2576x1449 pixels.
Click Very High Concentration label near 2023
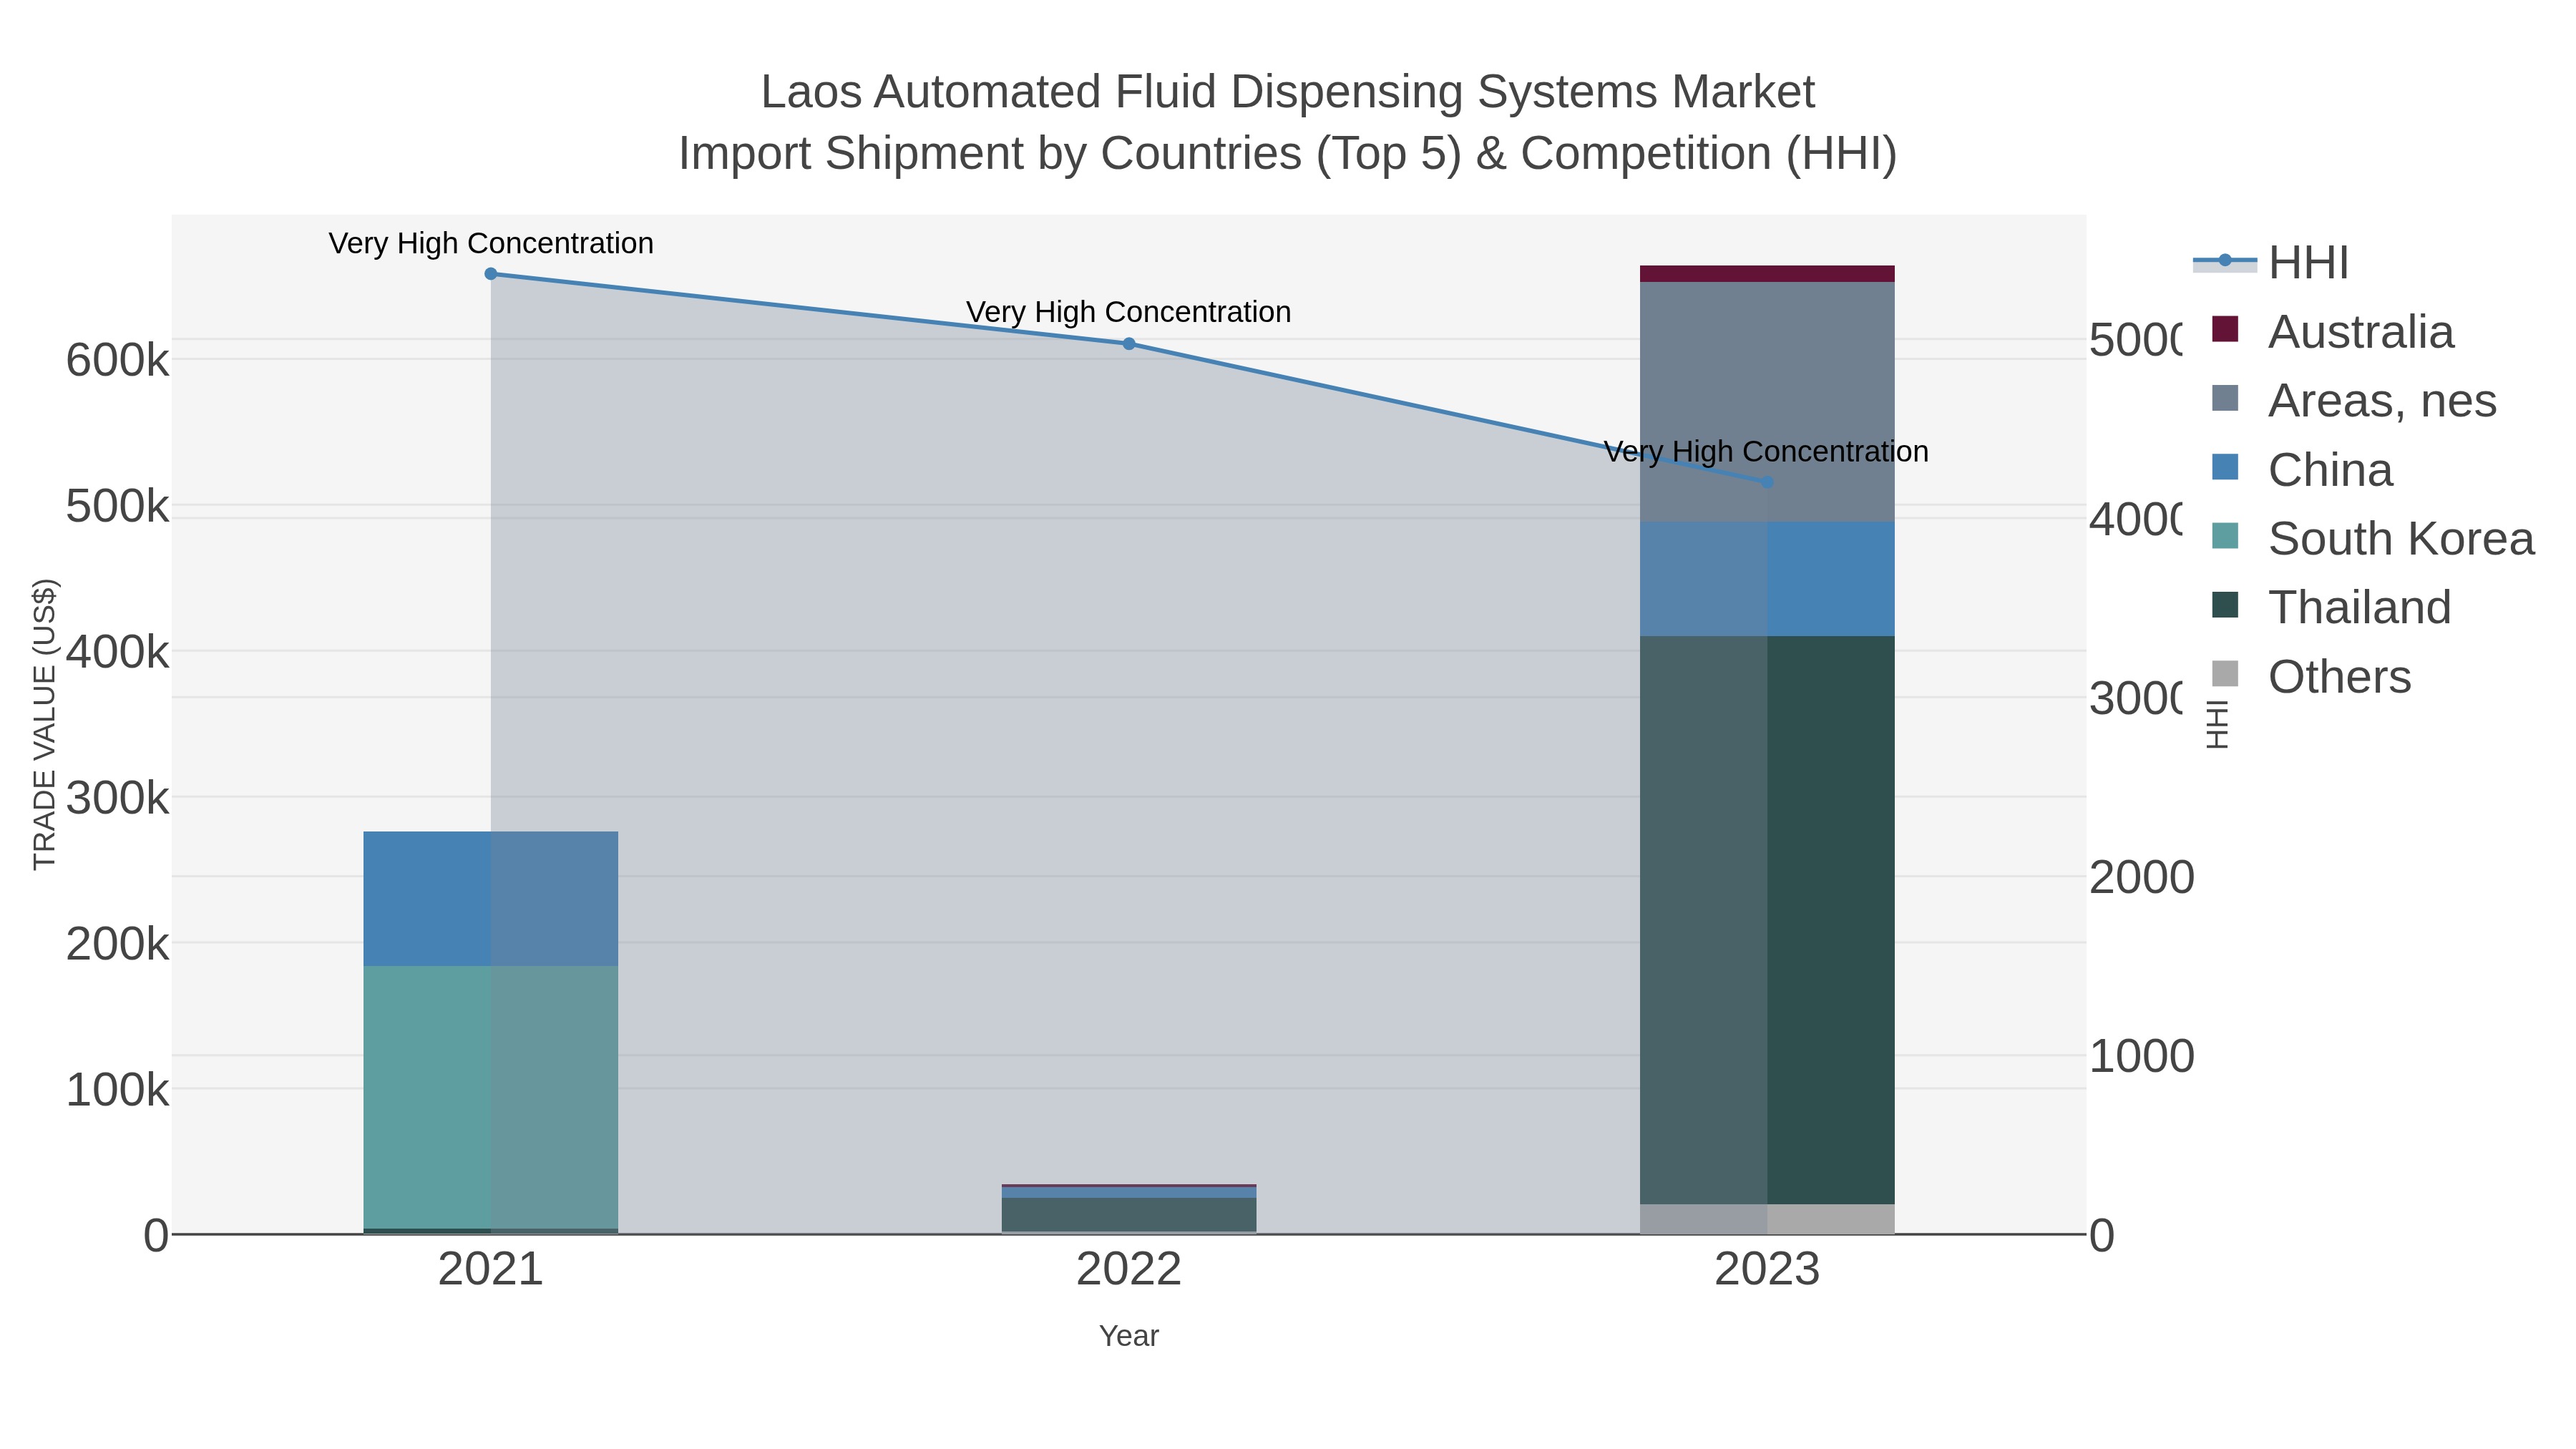[1766, 452]
